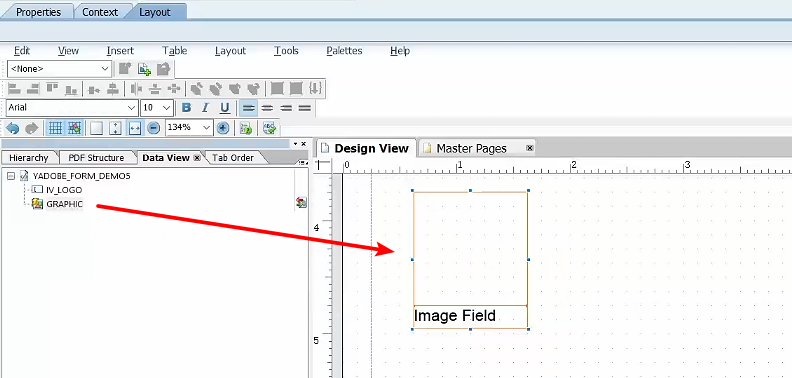
Task: Select the GRAPHIC tree item
Action: (64, 204)
